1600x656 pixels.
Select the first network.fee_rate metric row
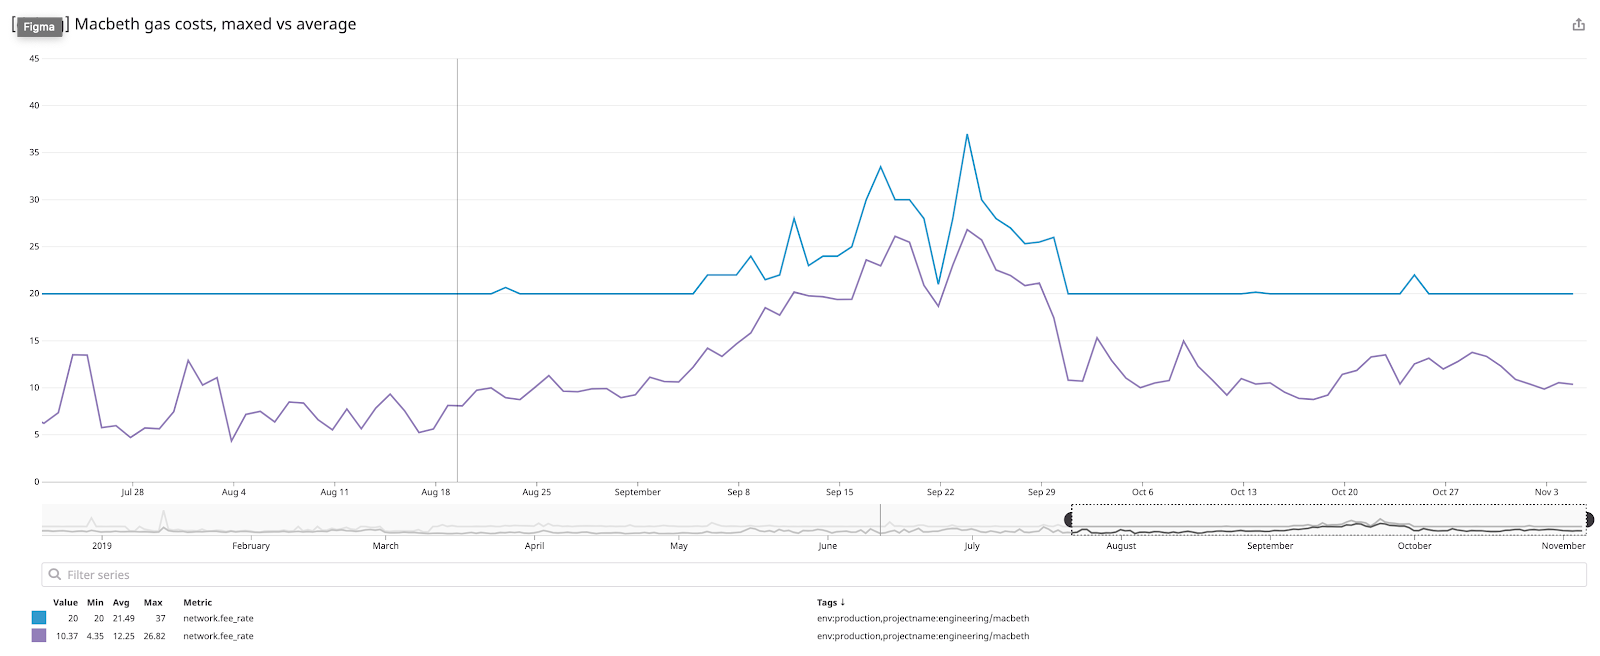point(218,619)
